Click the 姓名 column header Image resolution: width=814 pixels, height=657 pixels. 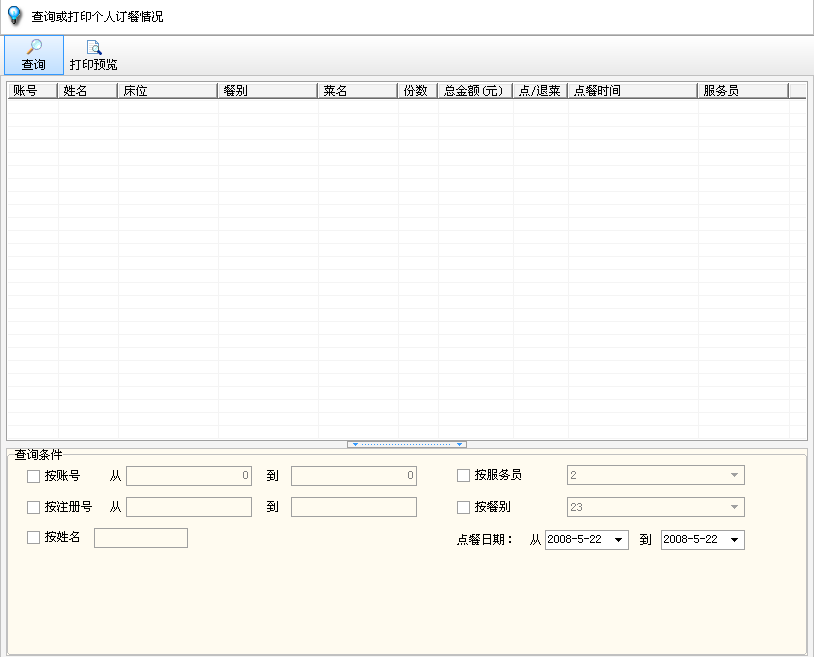point(87,91)
